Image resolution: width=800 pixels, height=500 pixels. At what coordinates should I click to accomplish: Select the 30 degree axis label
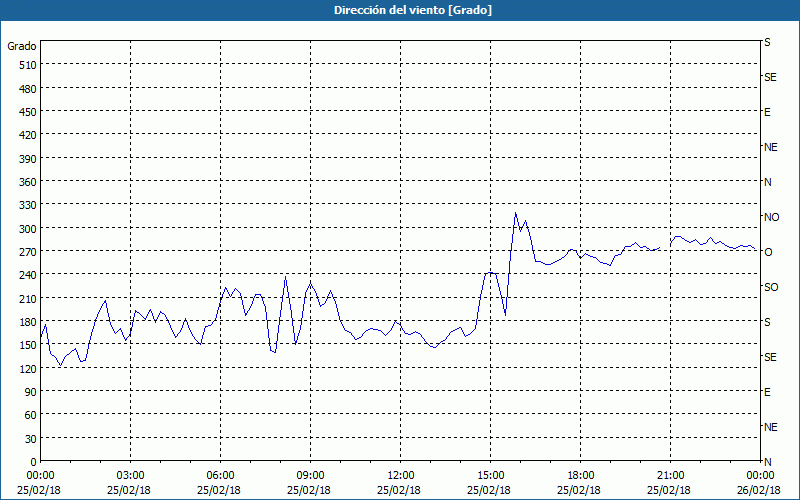(31, 439)
